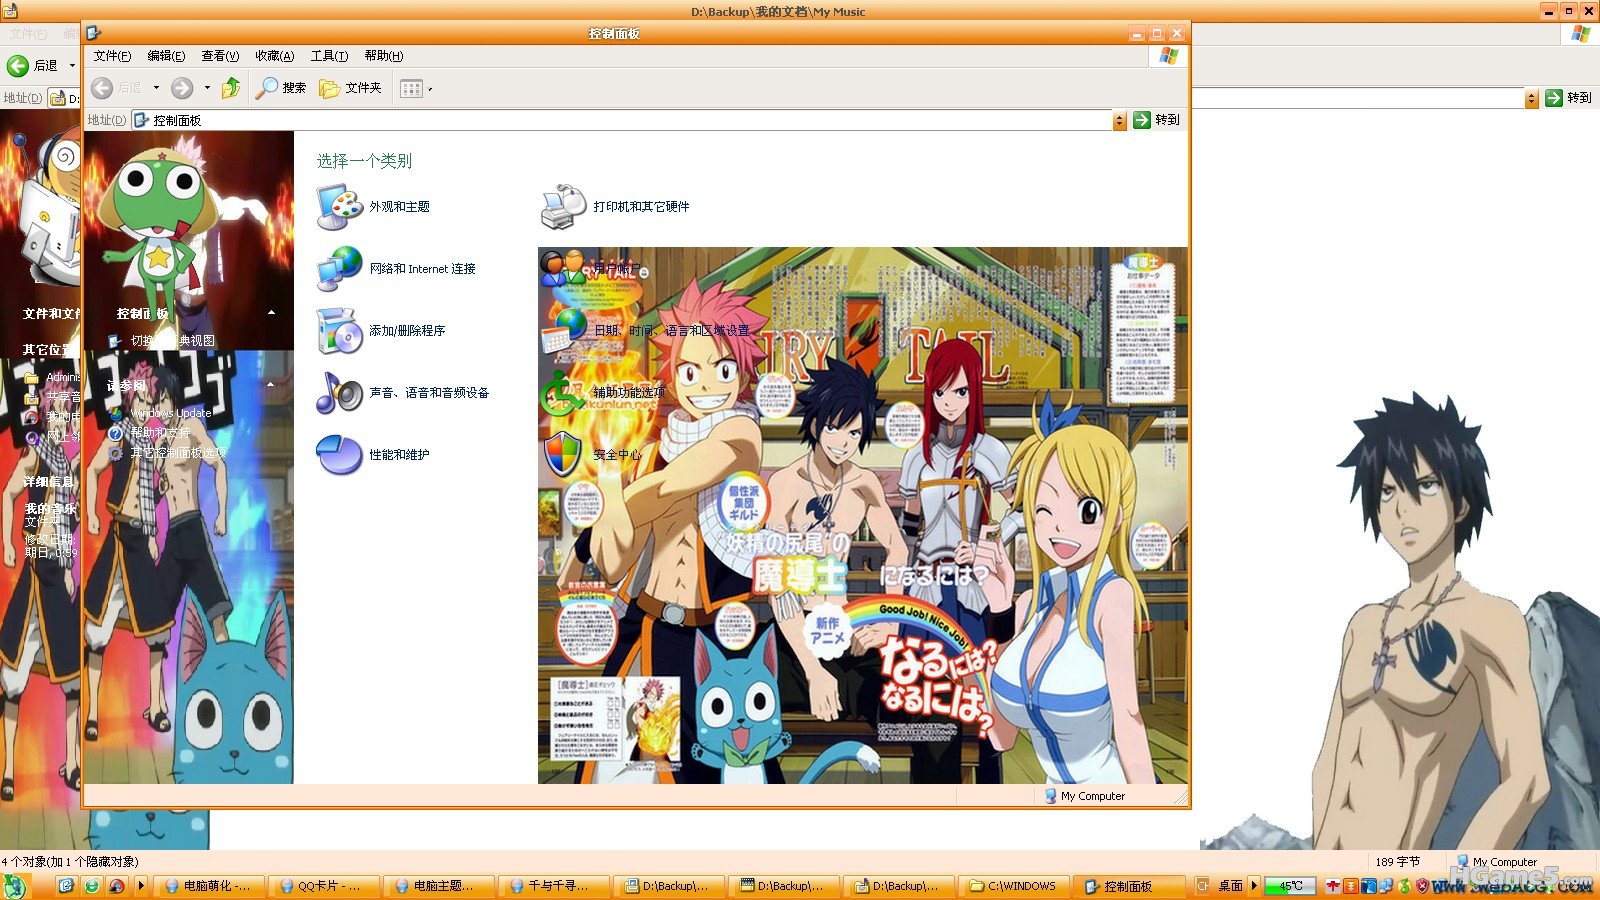The image size is (1600, 900).
Task: Open the 收藏(A) menu in Control Panel
Action: pyautogui.click(x=274, y=56)
